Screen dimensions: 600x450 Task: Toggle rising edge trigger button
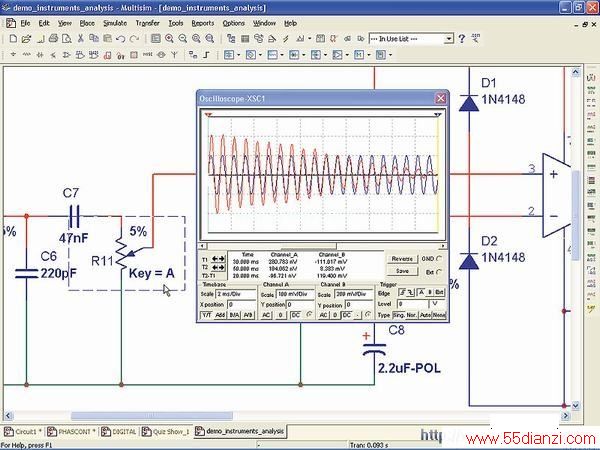pyautogui.click(x=402, y=292)
